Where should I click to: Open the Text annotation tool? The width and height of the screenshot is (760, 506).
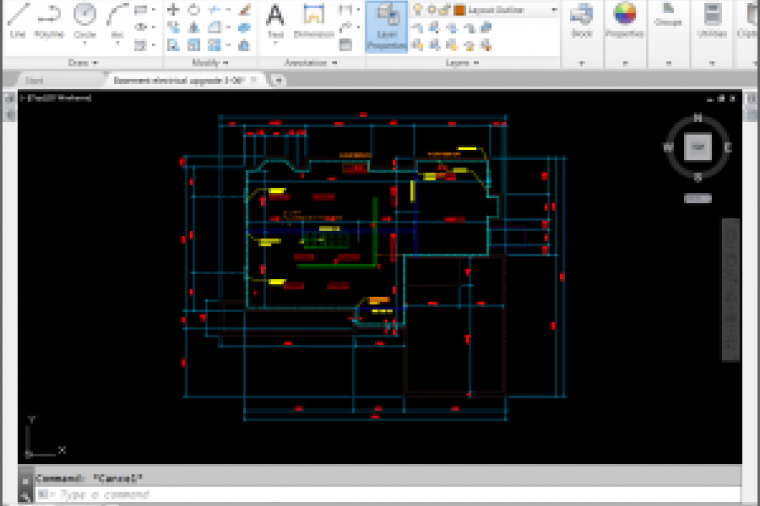tap(275, 20)
